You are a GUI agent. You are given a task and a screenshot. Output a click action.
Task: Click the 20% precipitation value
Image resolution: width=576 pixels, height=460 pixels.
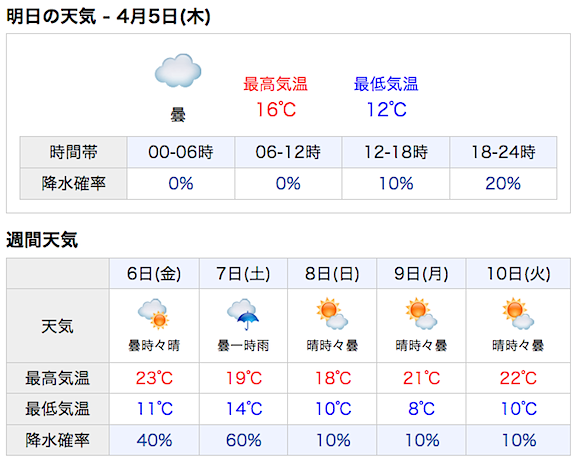(x=503, y=183)
